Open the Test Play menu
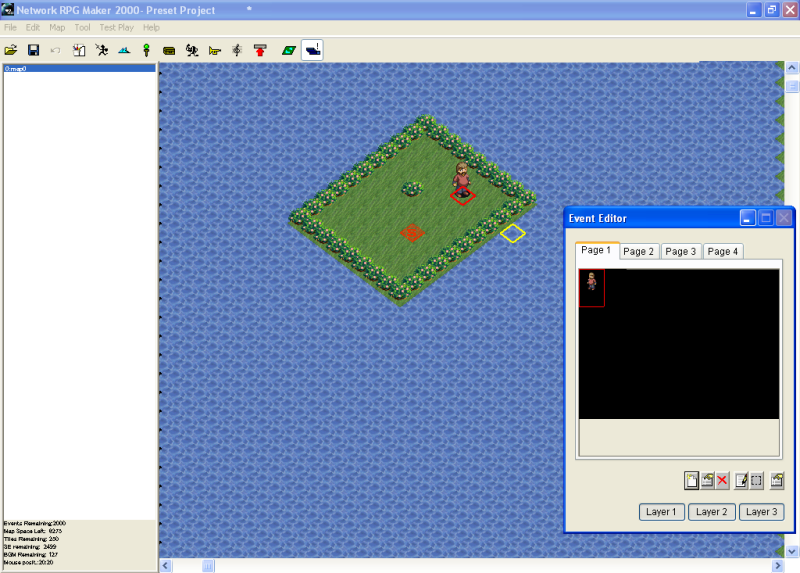This screenshot has width=800, height=573. pos(116,27)
